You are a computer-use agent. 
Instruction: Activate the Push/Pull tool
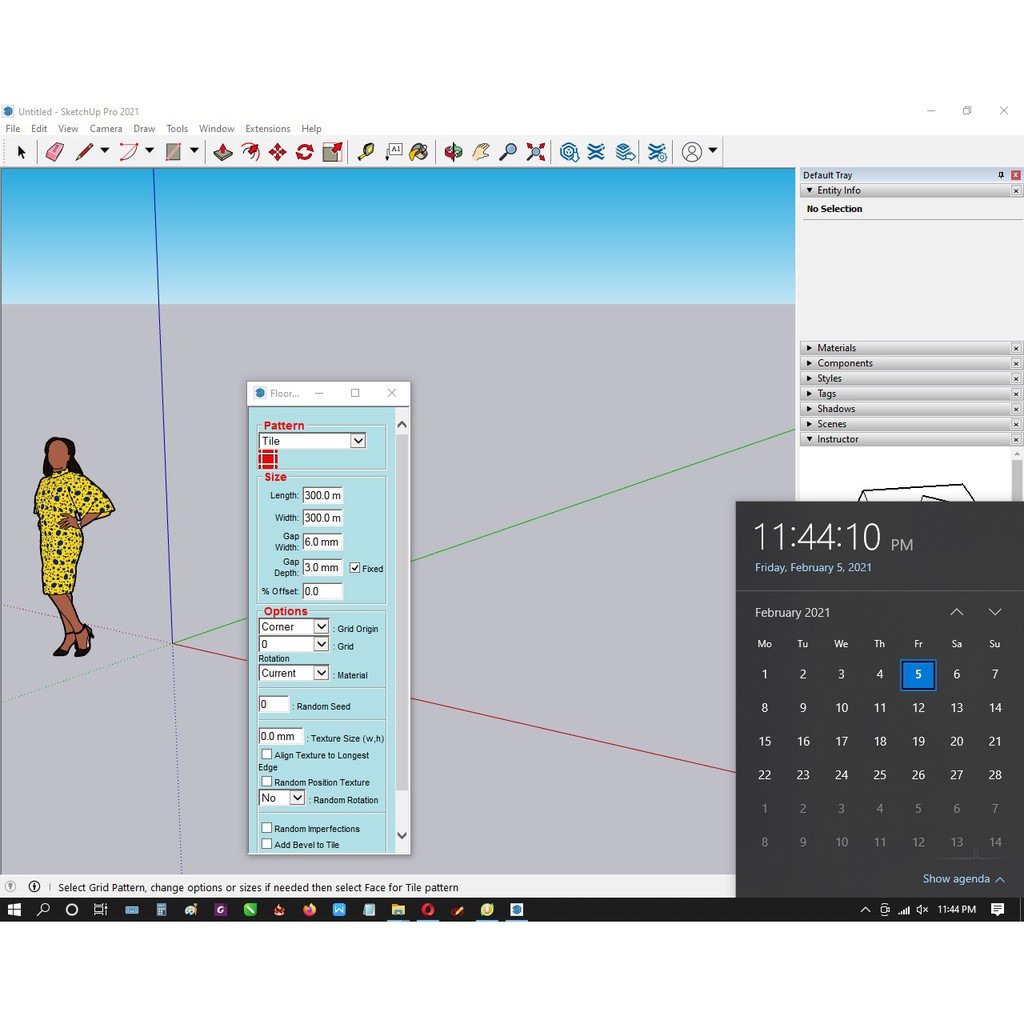223,152
